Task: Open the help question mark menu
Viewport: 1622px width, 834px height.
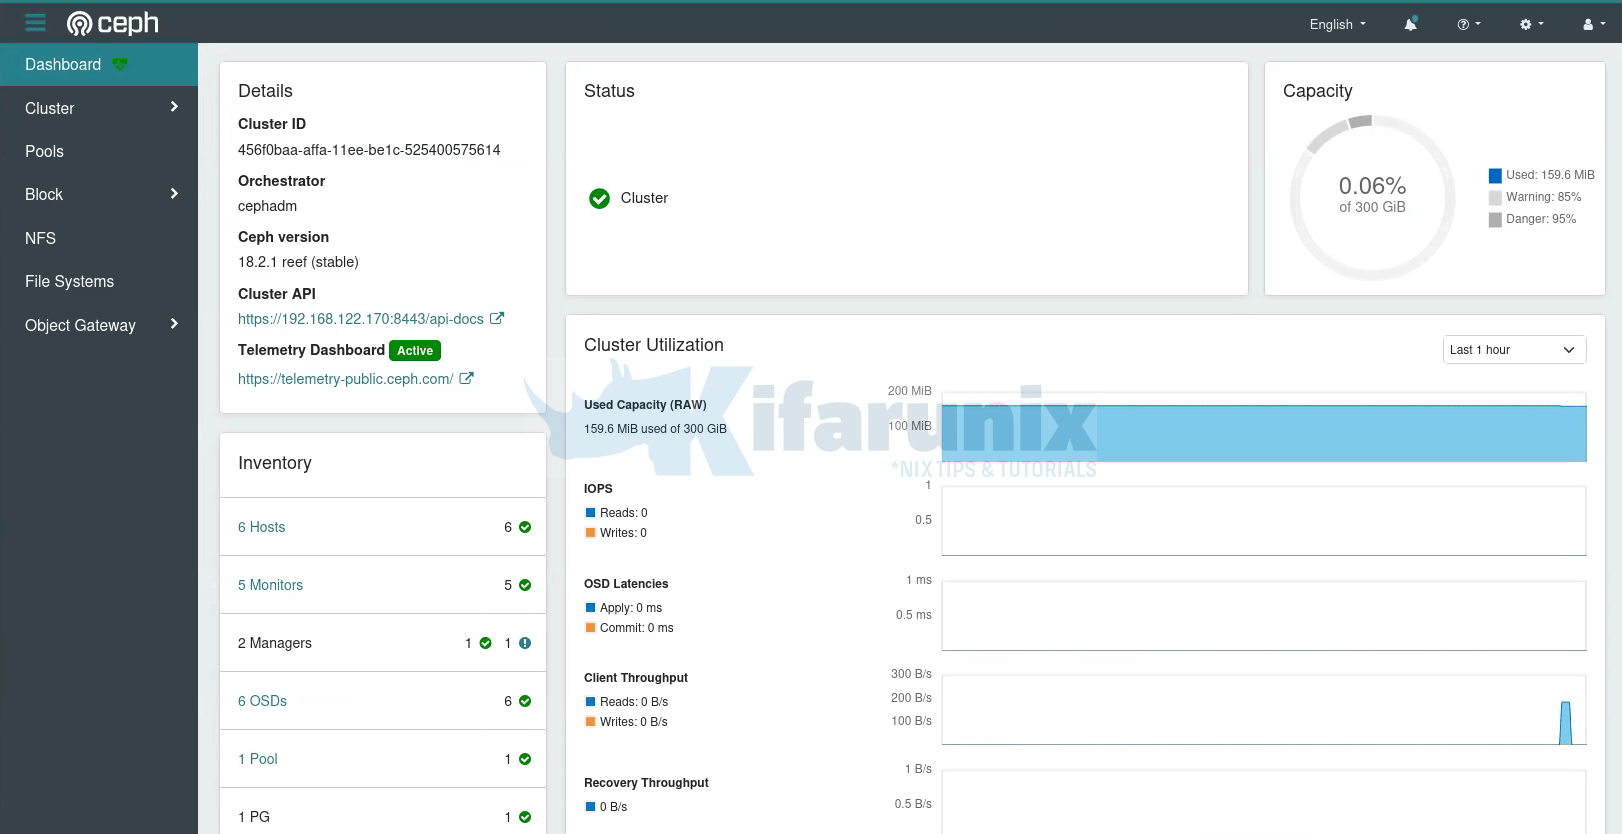Action: click(1468, 24)
